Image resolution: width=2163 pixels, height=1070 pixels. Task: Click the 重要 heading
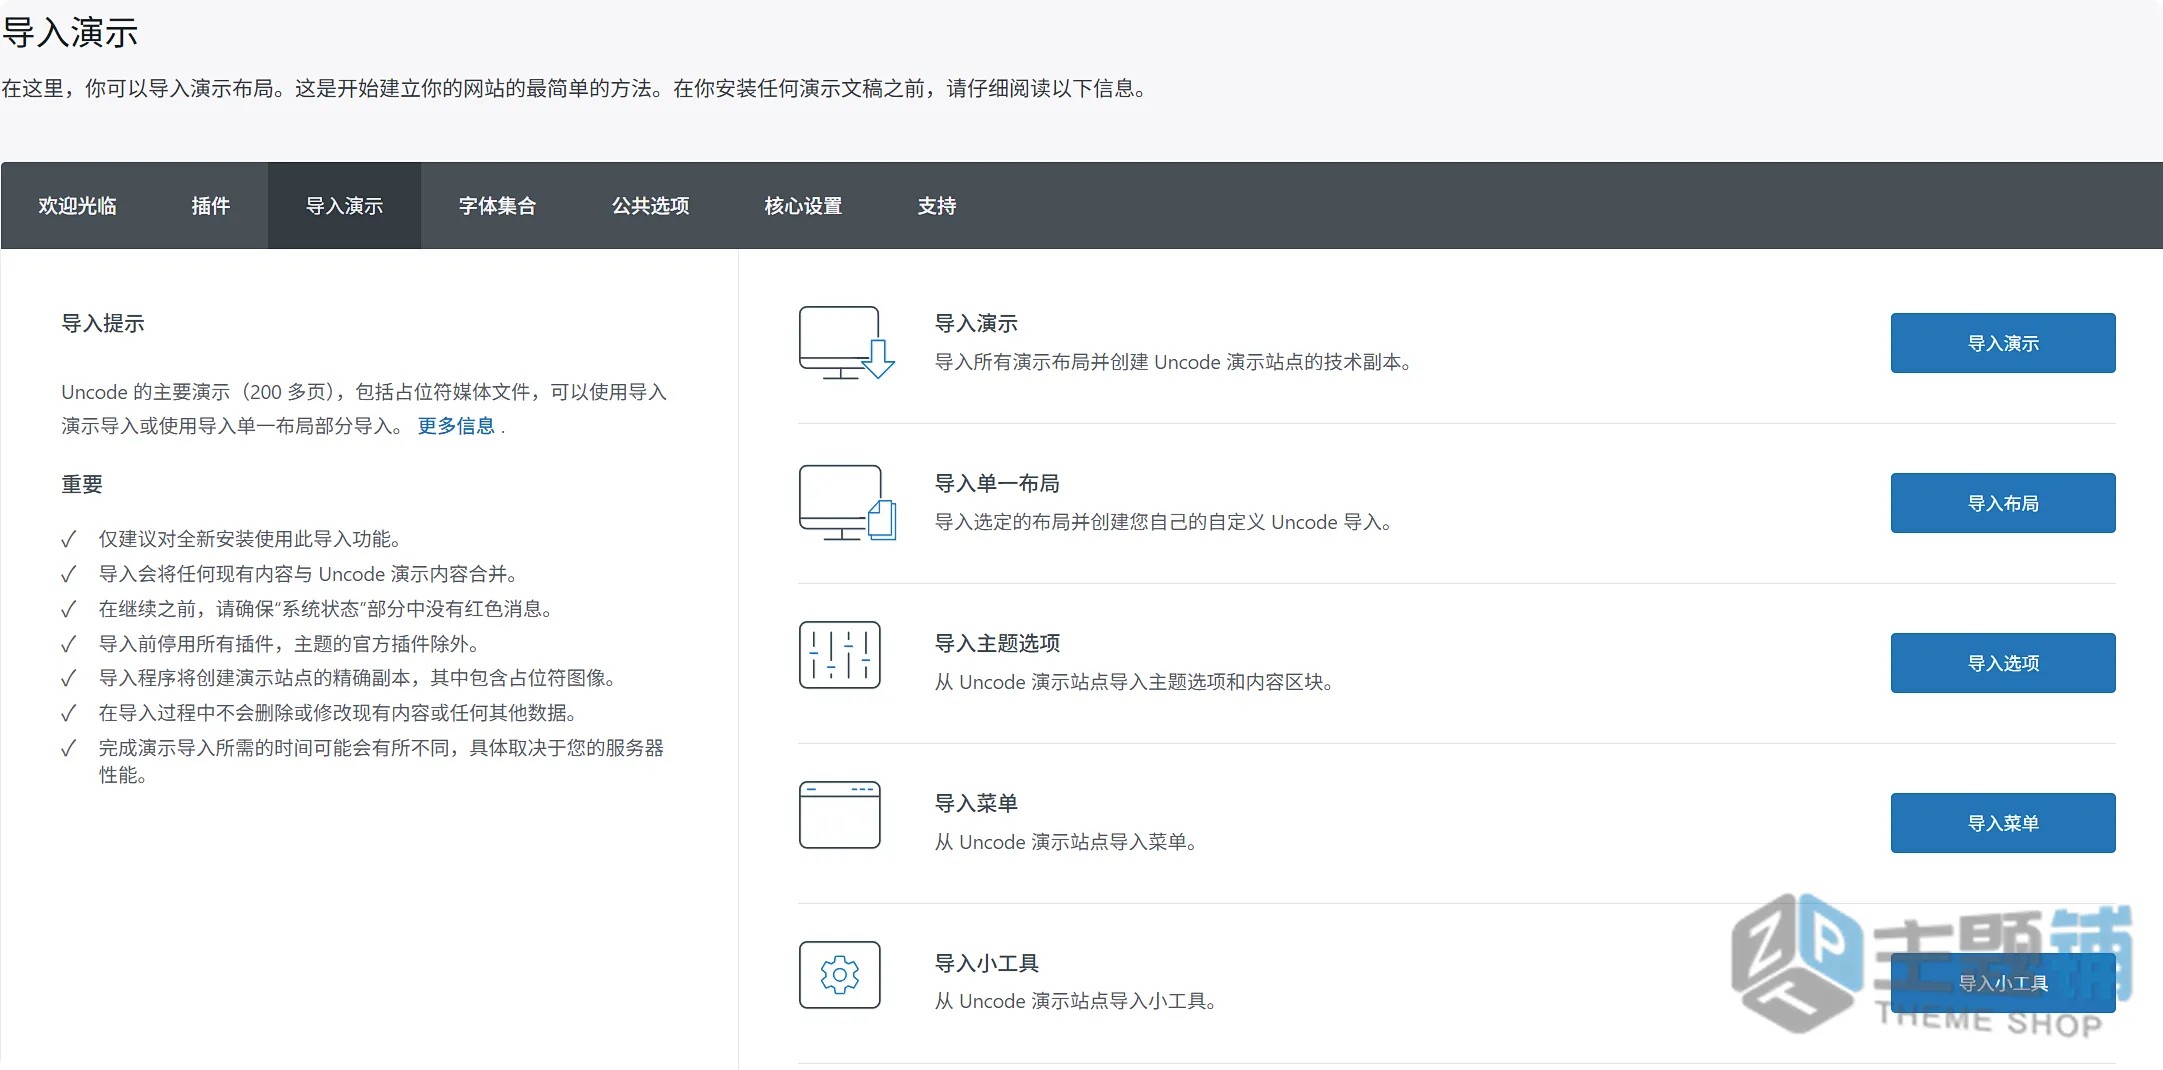82,484
